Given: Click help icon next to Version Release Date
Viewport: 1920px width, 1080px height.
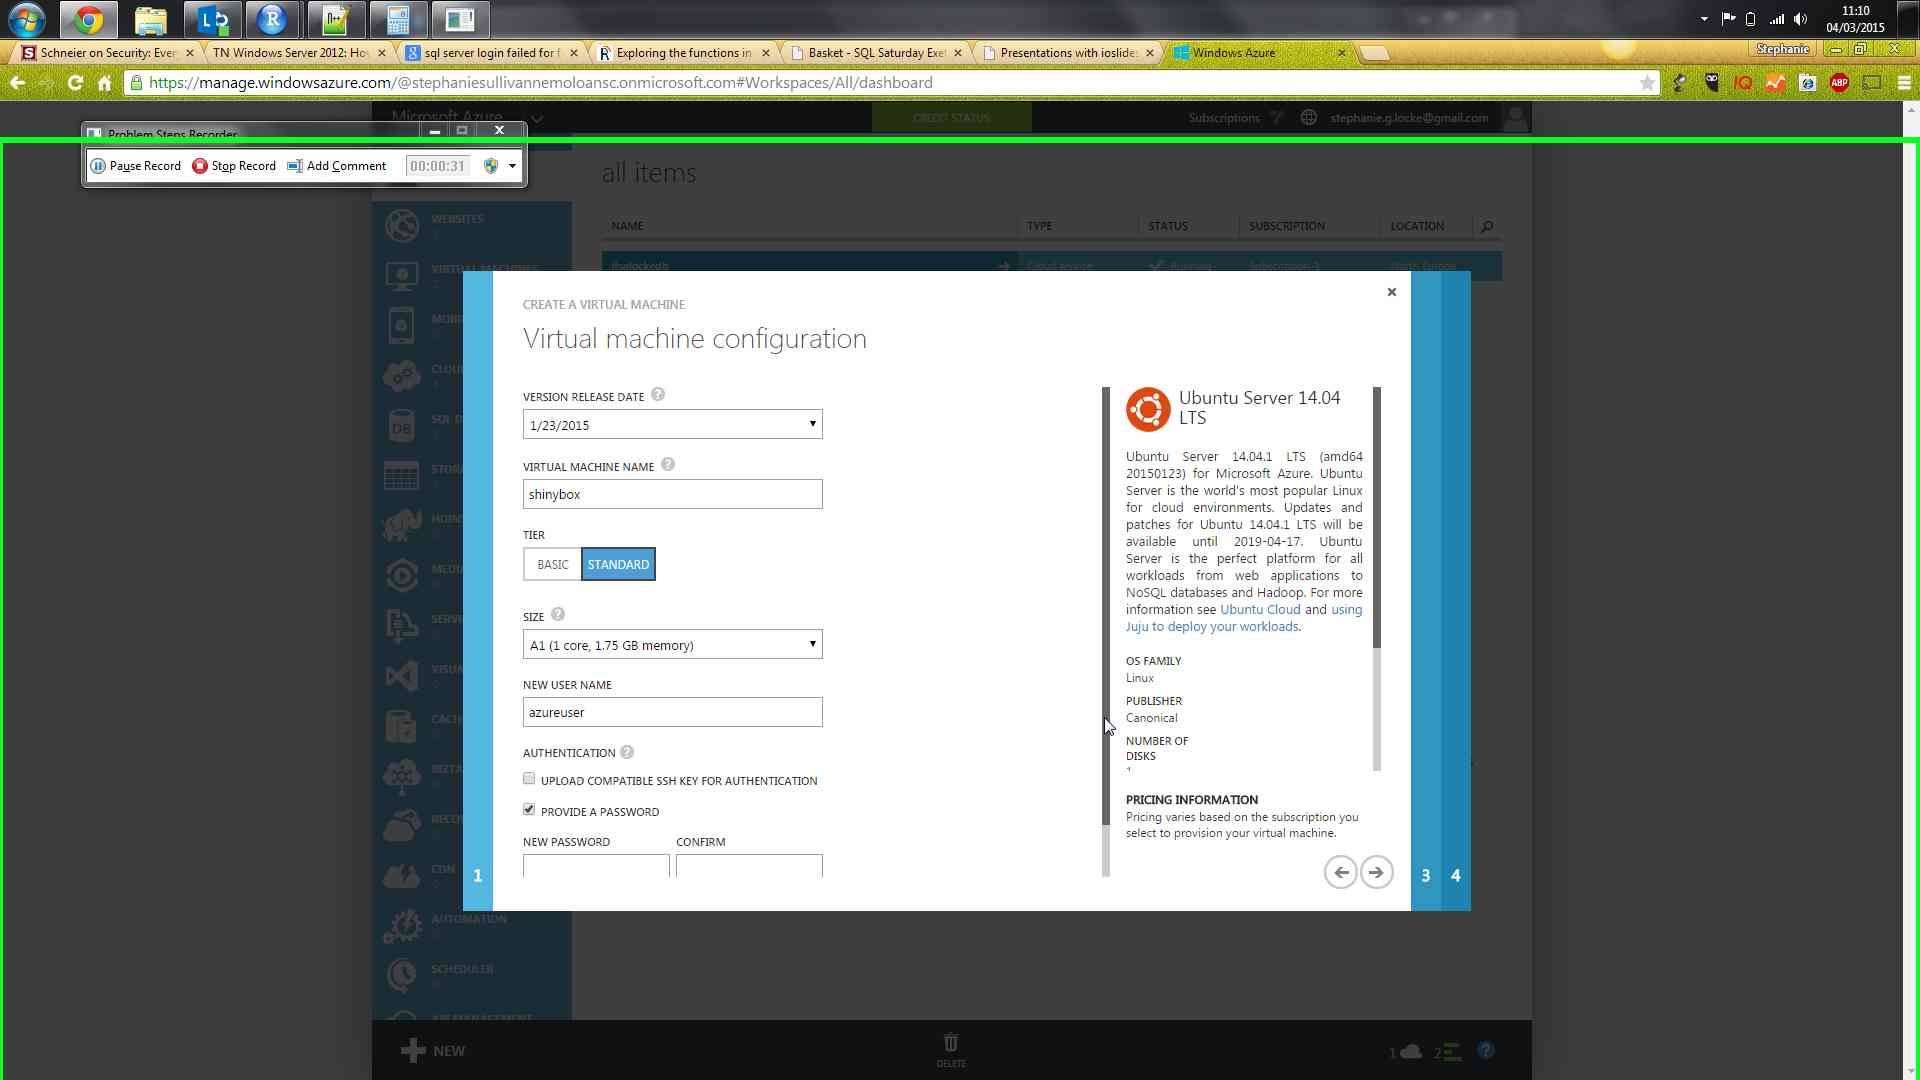Looking at the screenshot, I should 658,395.
